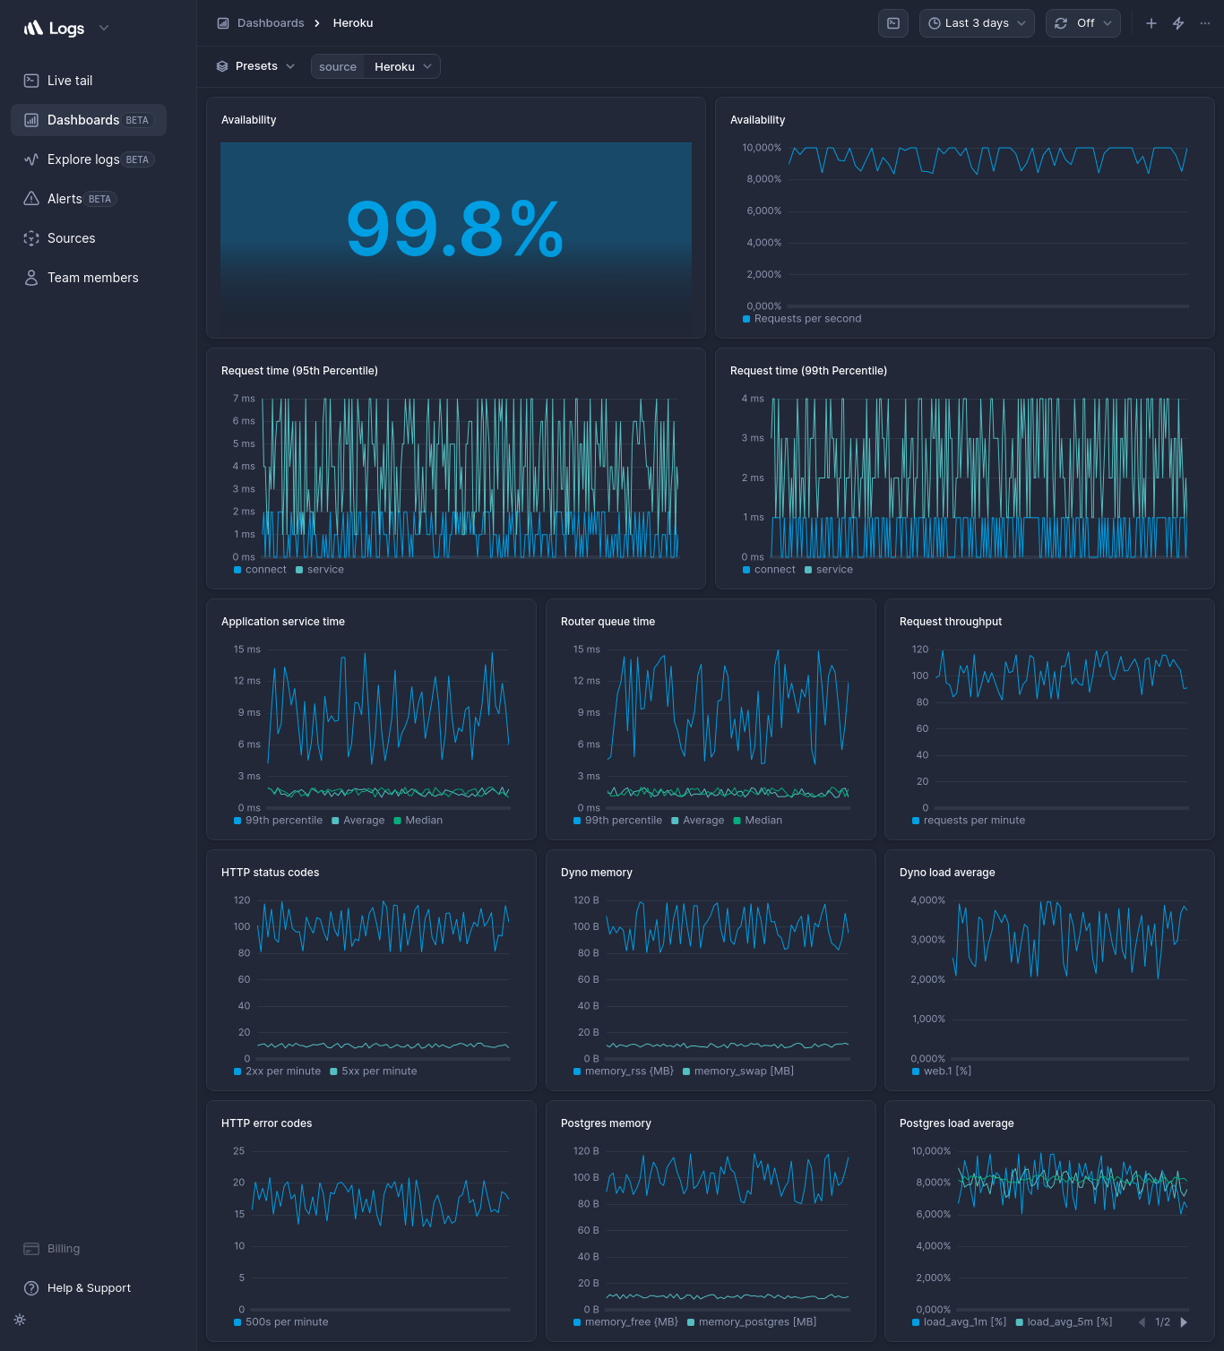Open the console icon button in header
Screen dimensions: 1224x1351
pyautogui.click(x=893, y=23)
